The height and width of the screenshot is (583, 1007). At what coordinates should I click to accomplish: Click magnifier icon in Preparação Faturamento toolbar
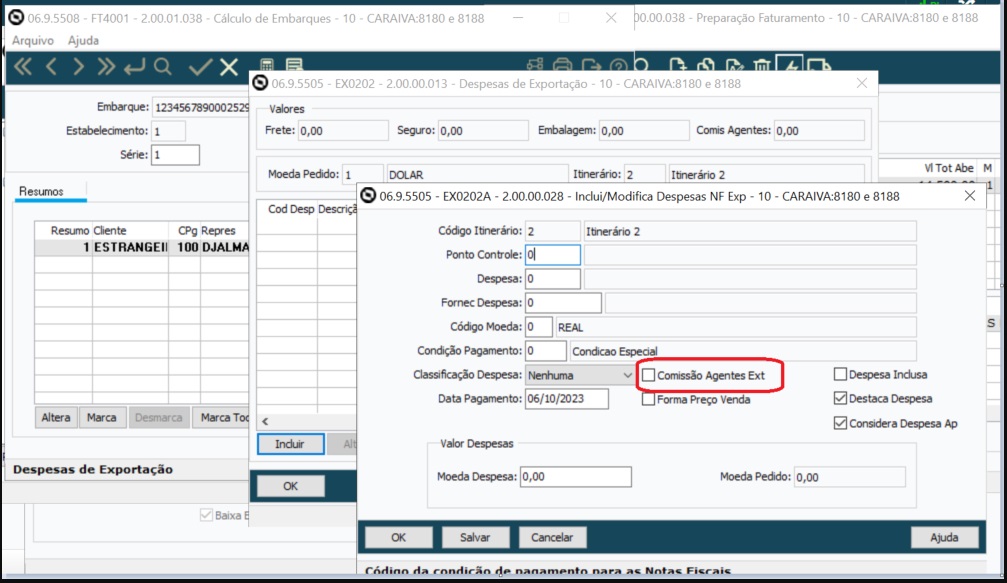pyautogui.click(x=642, y=65)
